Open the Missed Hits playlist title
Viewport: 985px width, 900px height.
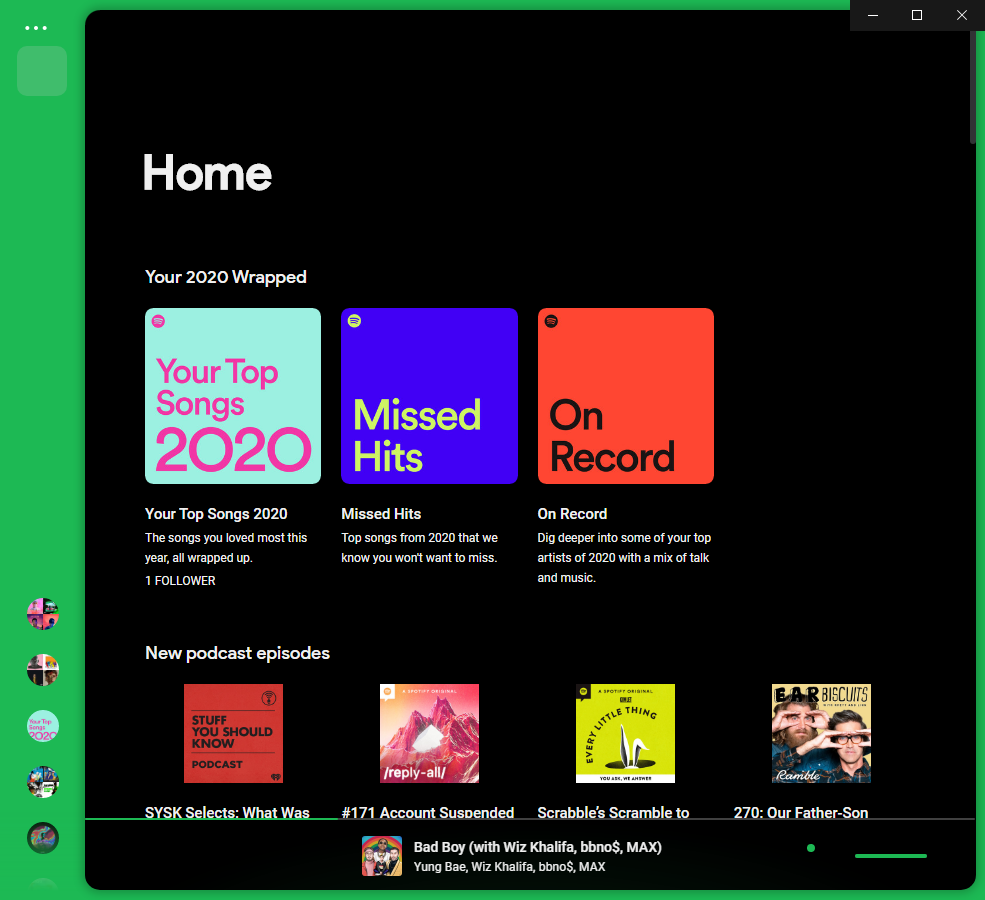click(x=381, y=513)
